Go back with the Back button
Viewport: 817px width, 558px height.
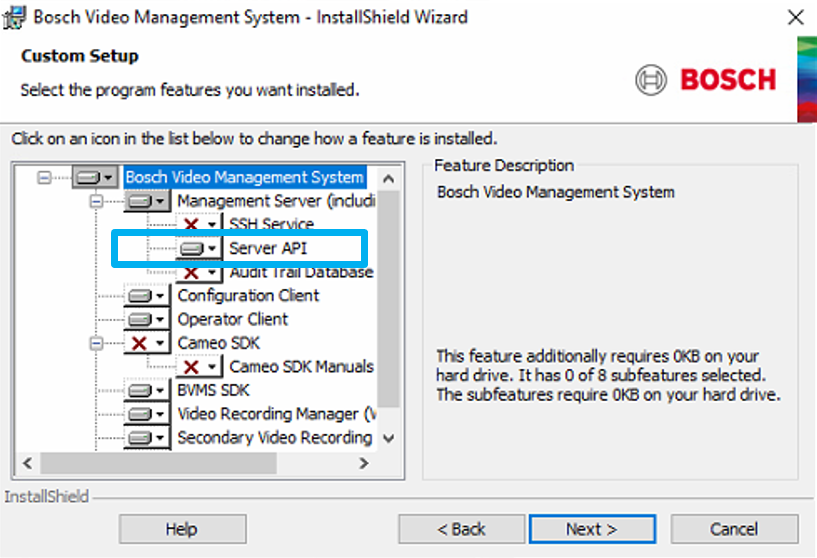coord(461,529)
